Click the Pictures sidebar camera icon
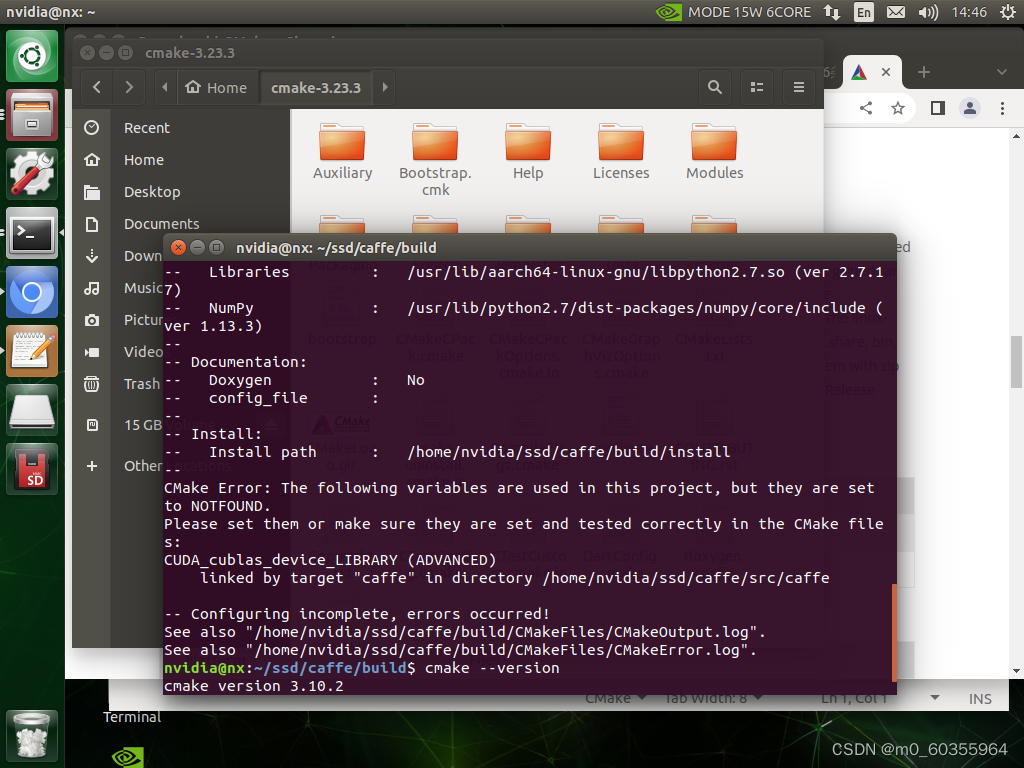 (x=92, y=320)
